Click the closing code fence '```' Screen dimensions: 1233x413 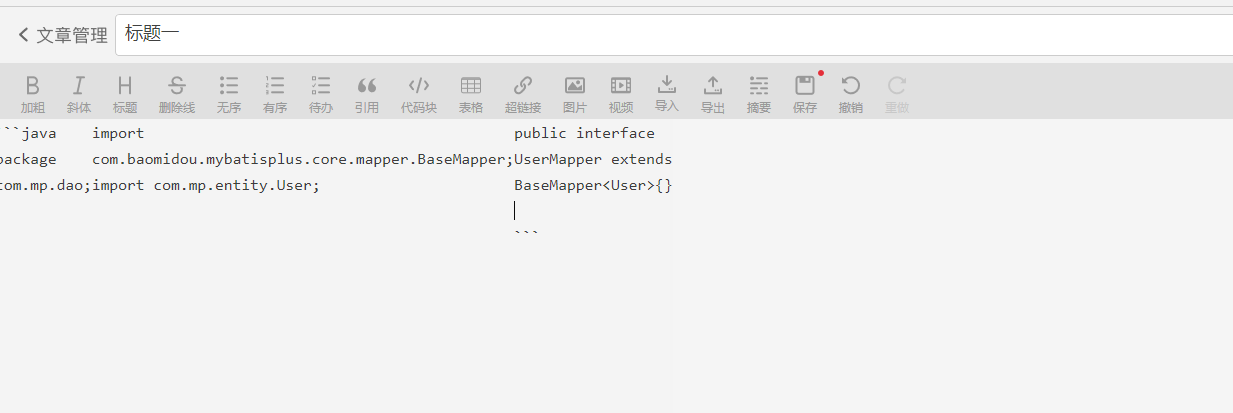(x=527, y=234)
